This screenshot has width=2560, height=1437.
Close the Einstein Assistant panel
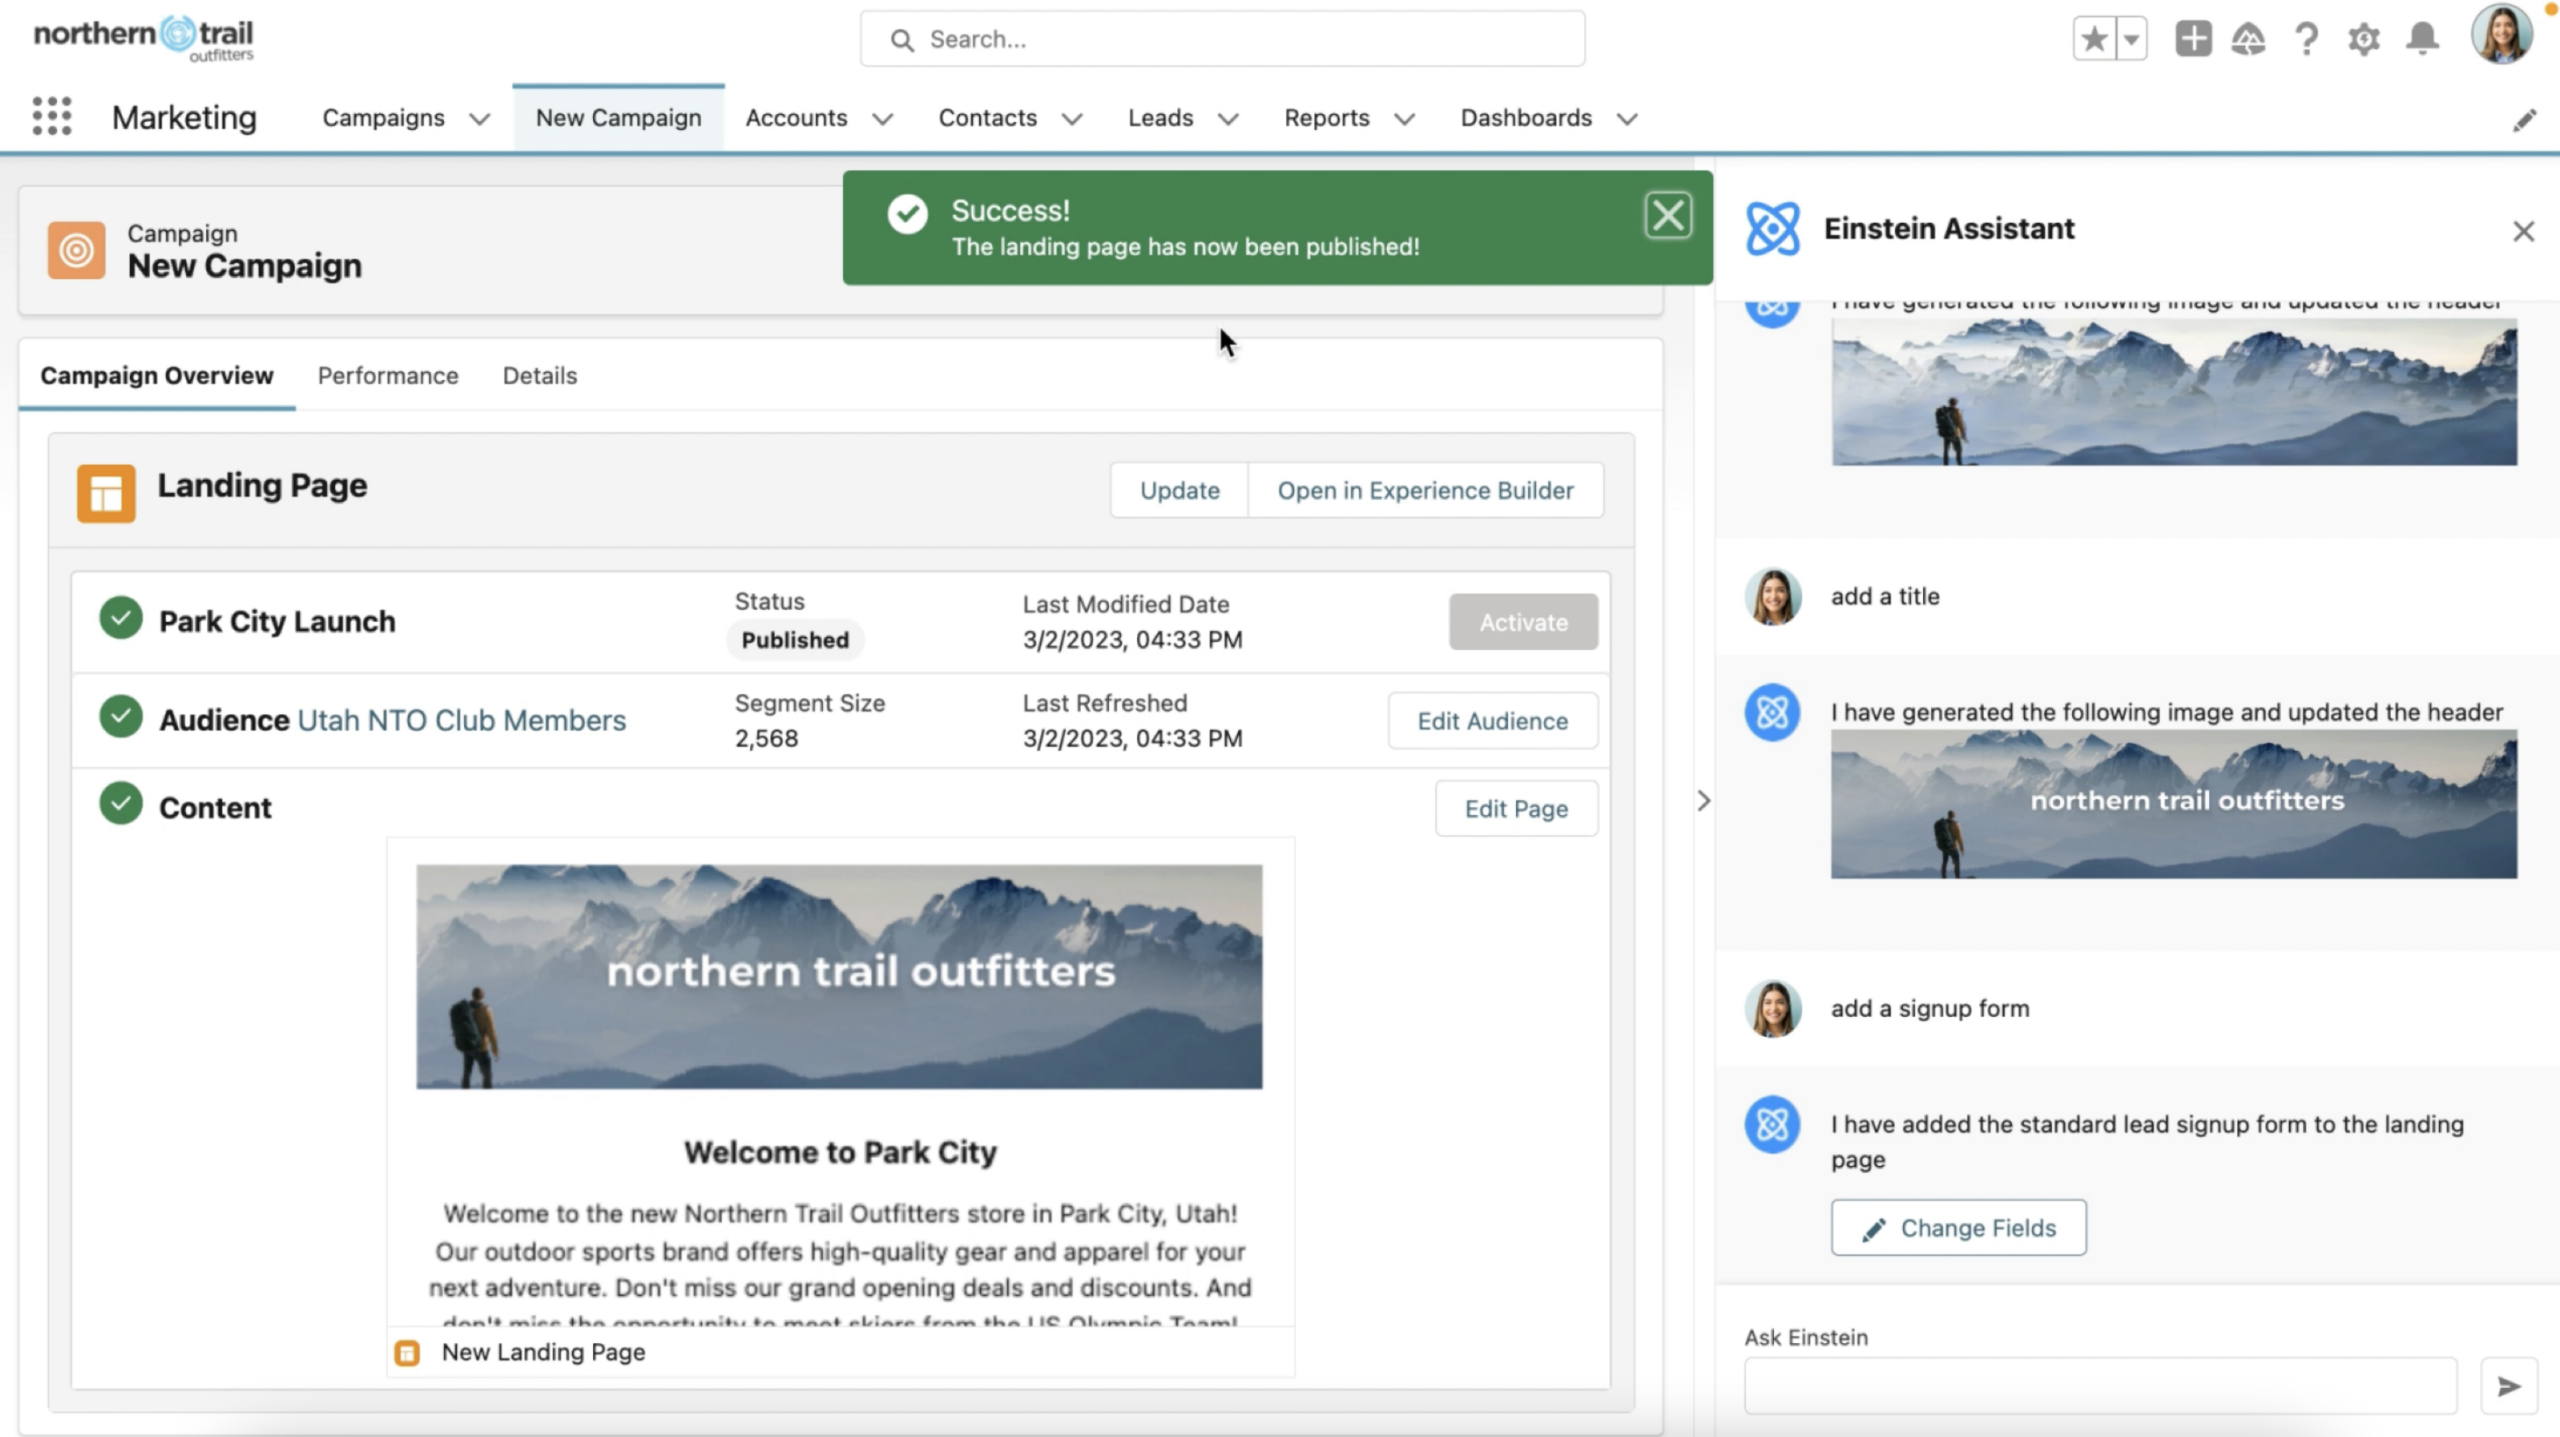(2523, 232)
